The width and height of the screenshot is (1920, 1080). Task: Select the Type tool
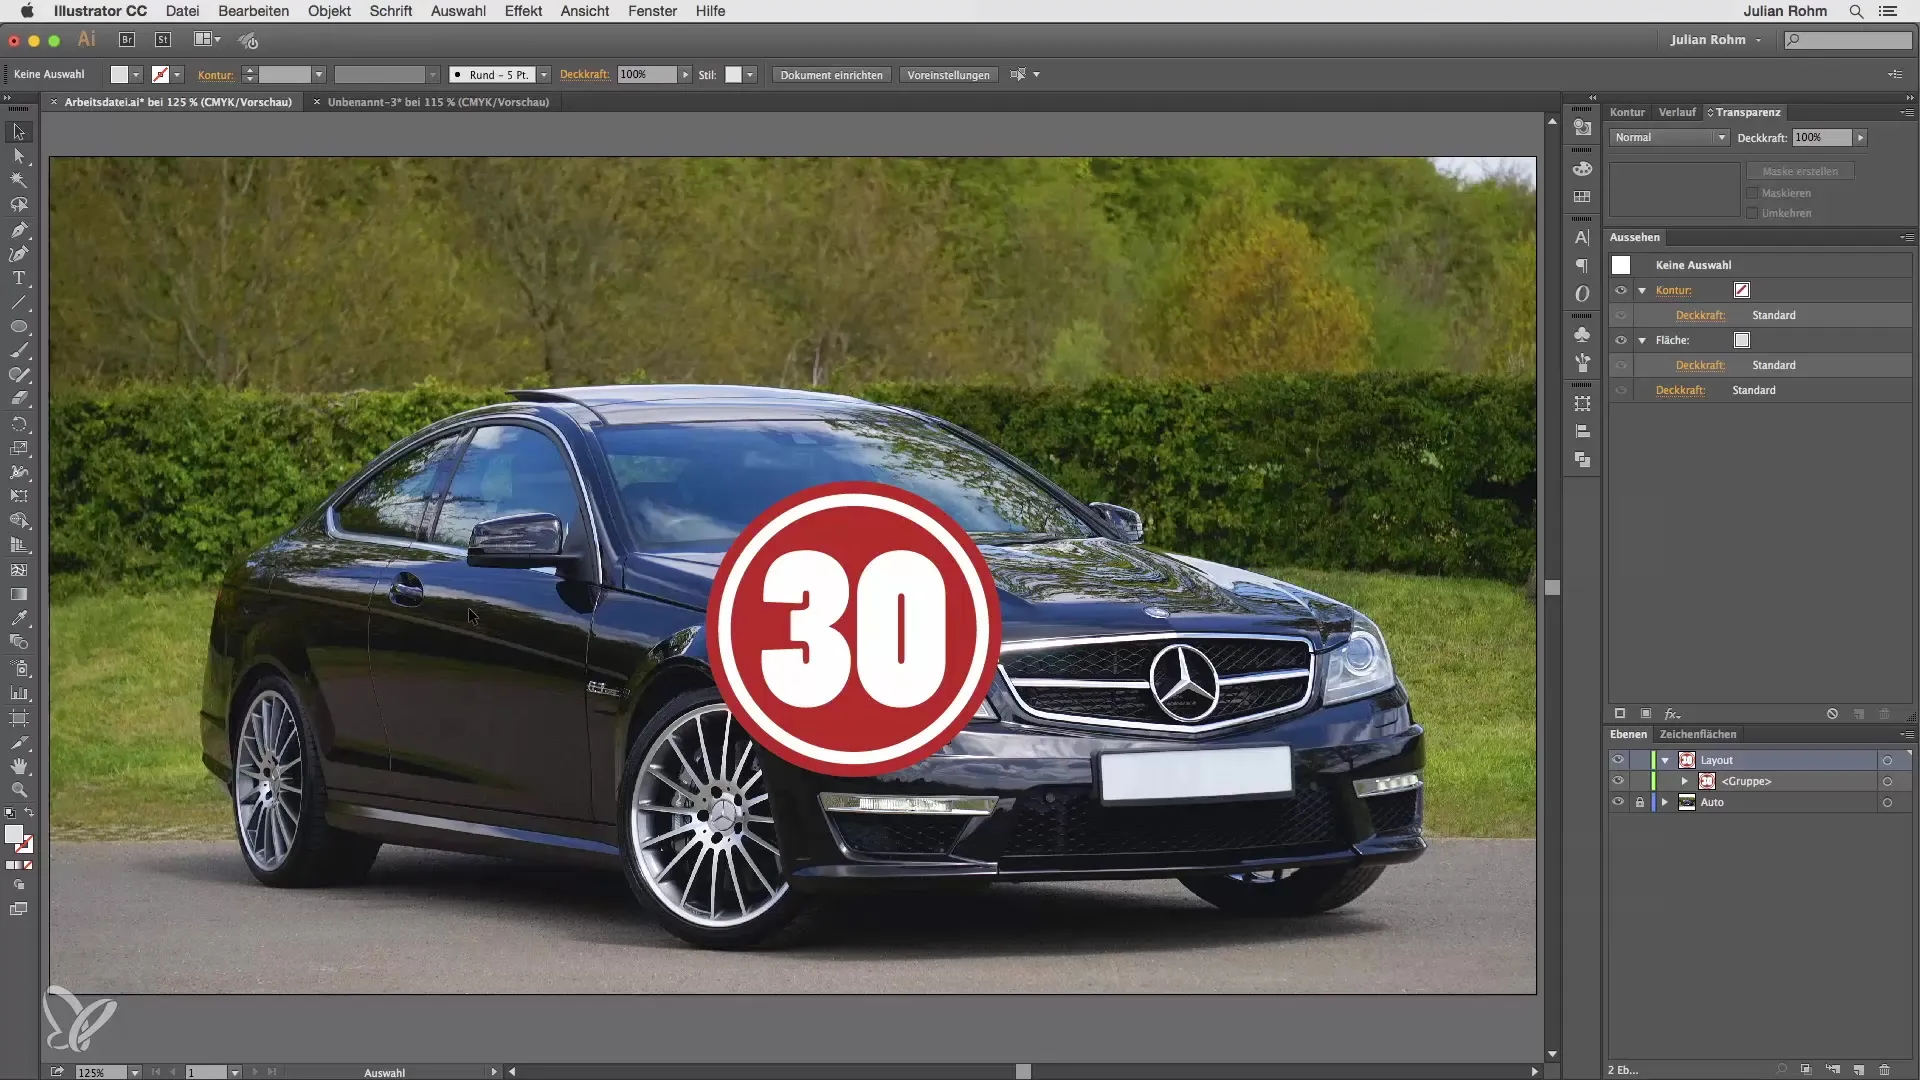(x=18, y=278)
